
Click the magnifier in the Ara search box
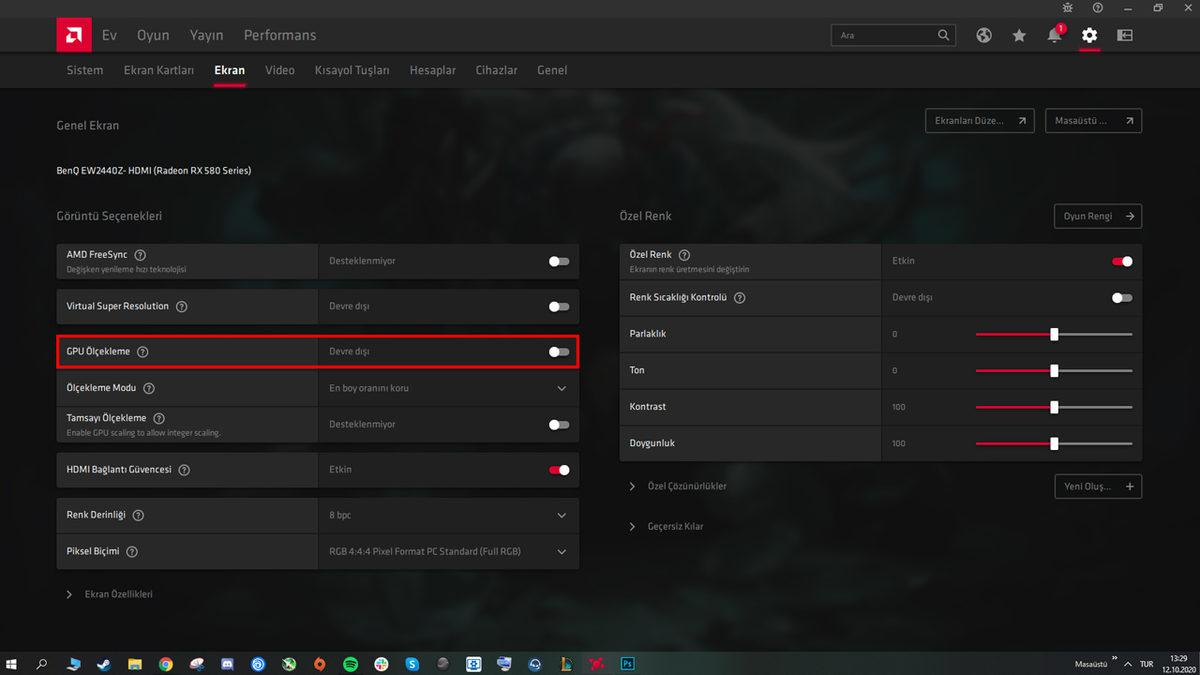tap(942, 34)
